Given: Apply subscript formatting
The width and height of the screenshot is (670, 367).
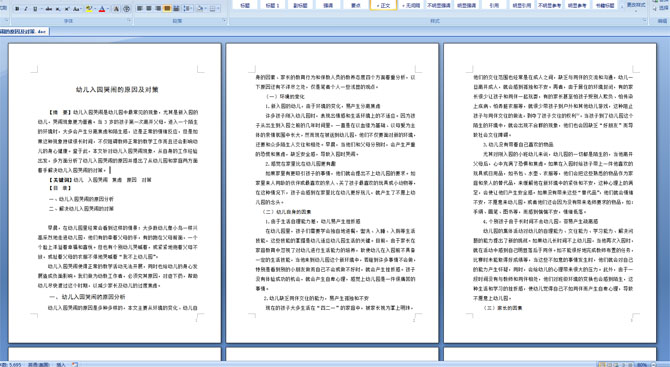Looking at the screenshot, I should click(x=58, y=9).
